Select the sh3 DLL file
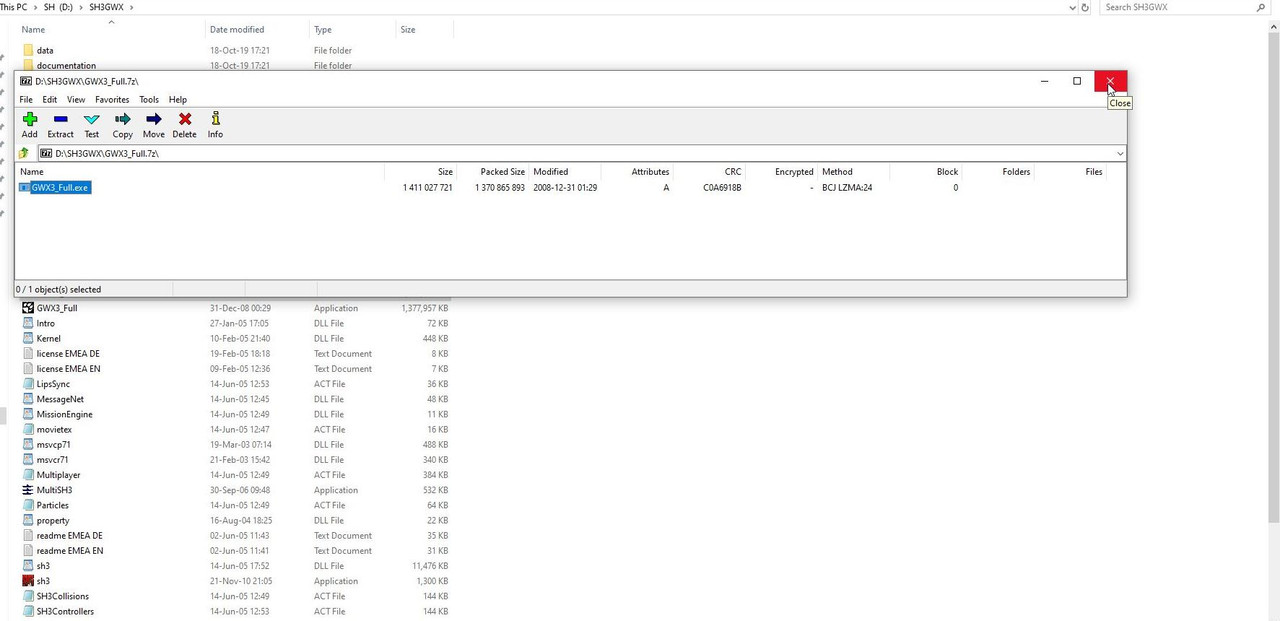Image resolution: width=1280 pixels, height=621 pixels. click(43, 566)
